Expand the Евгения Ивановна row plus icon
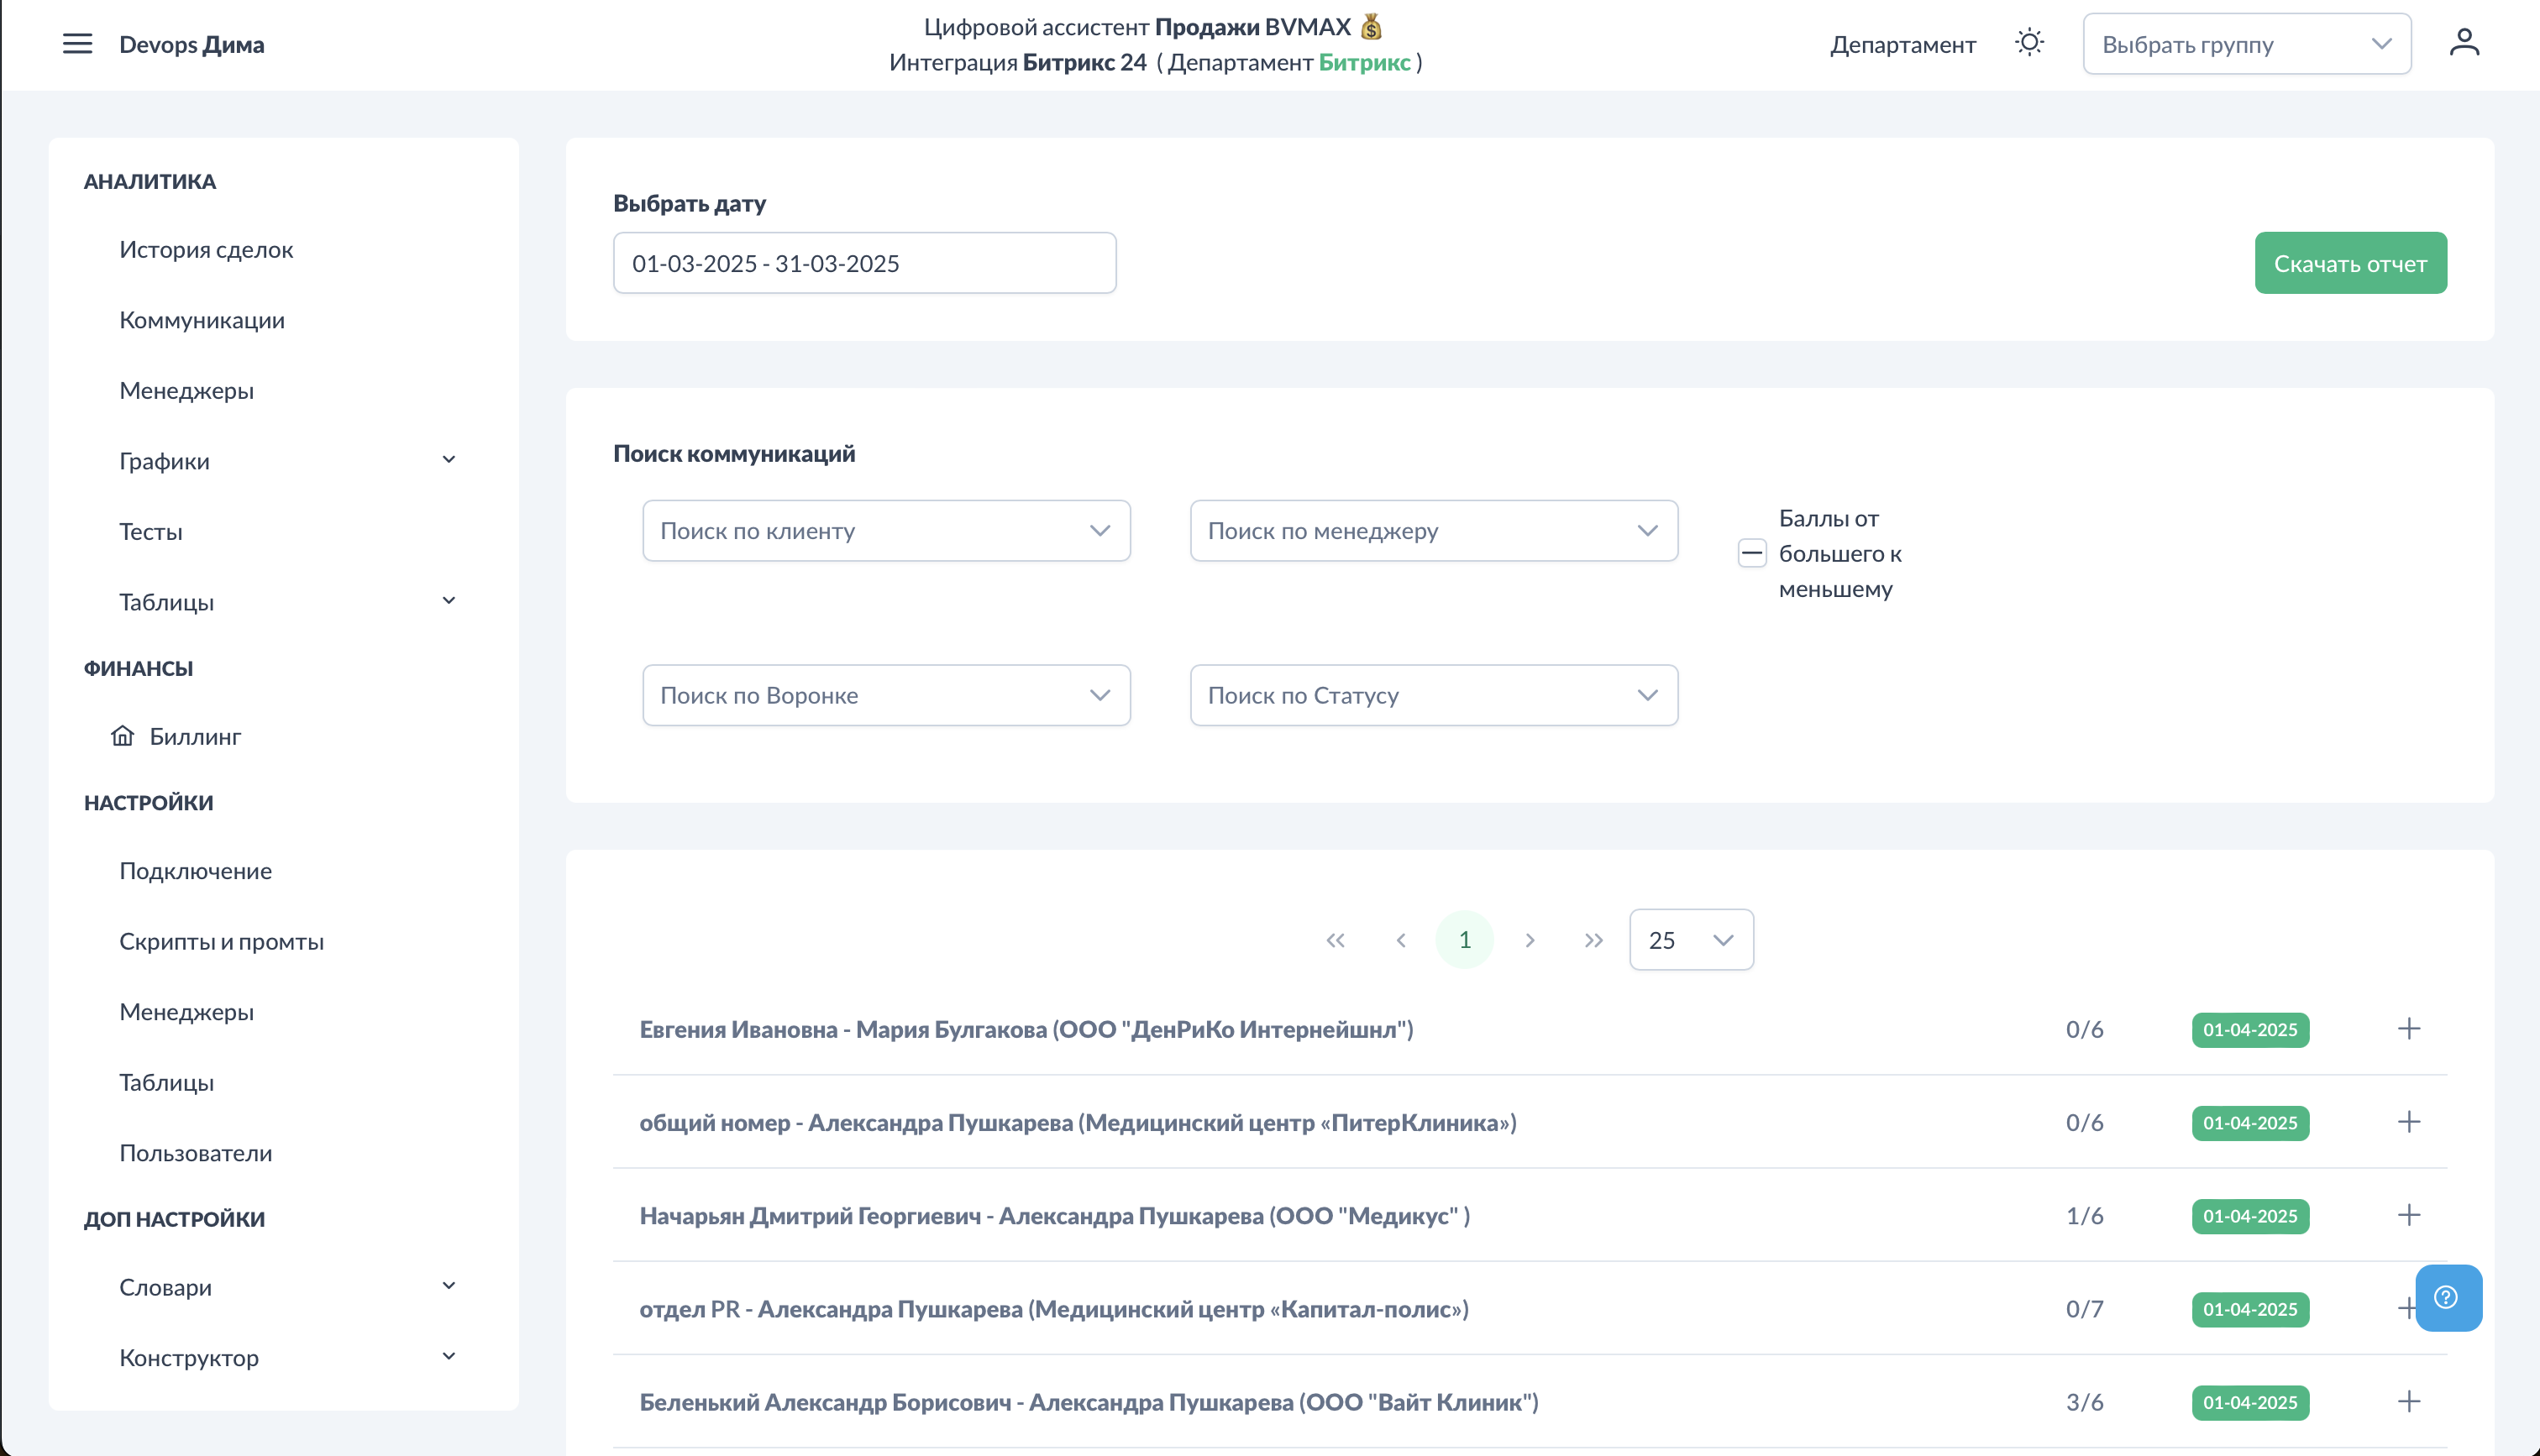The height and width of the screenshot is (1456, 2540). pyautogui.click(x=2409, y=1029)
